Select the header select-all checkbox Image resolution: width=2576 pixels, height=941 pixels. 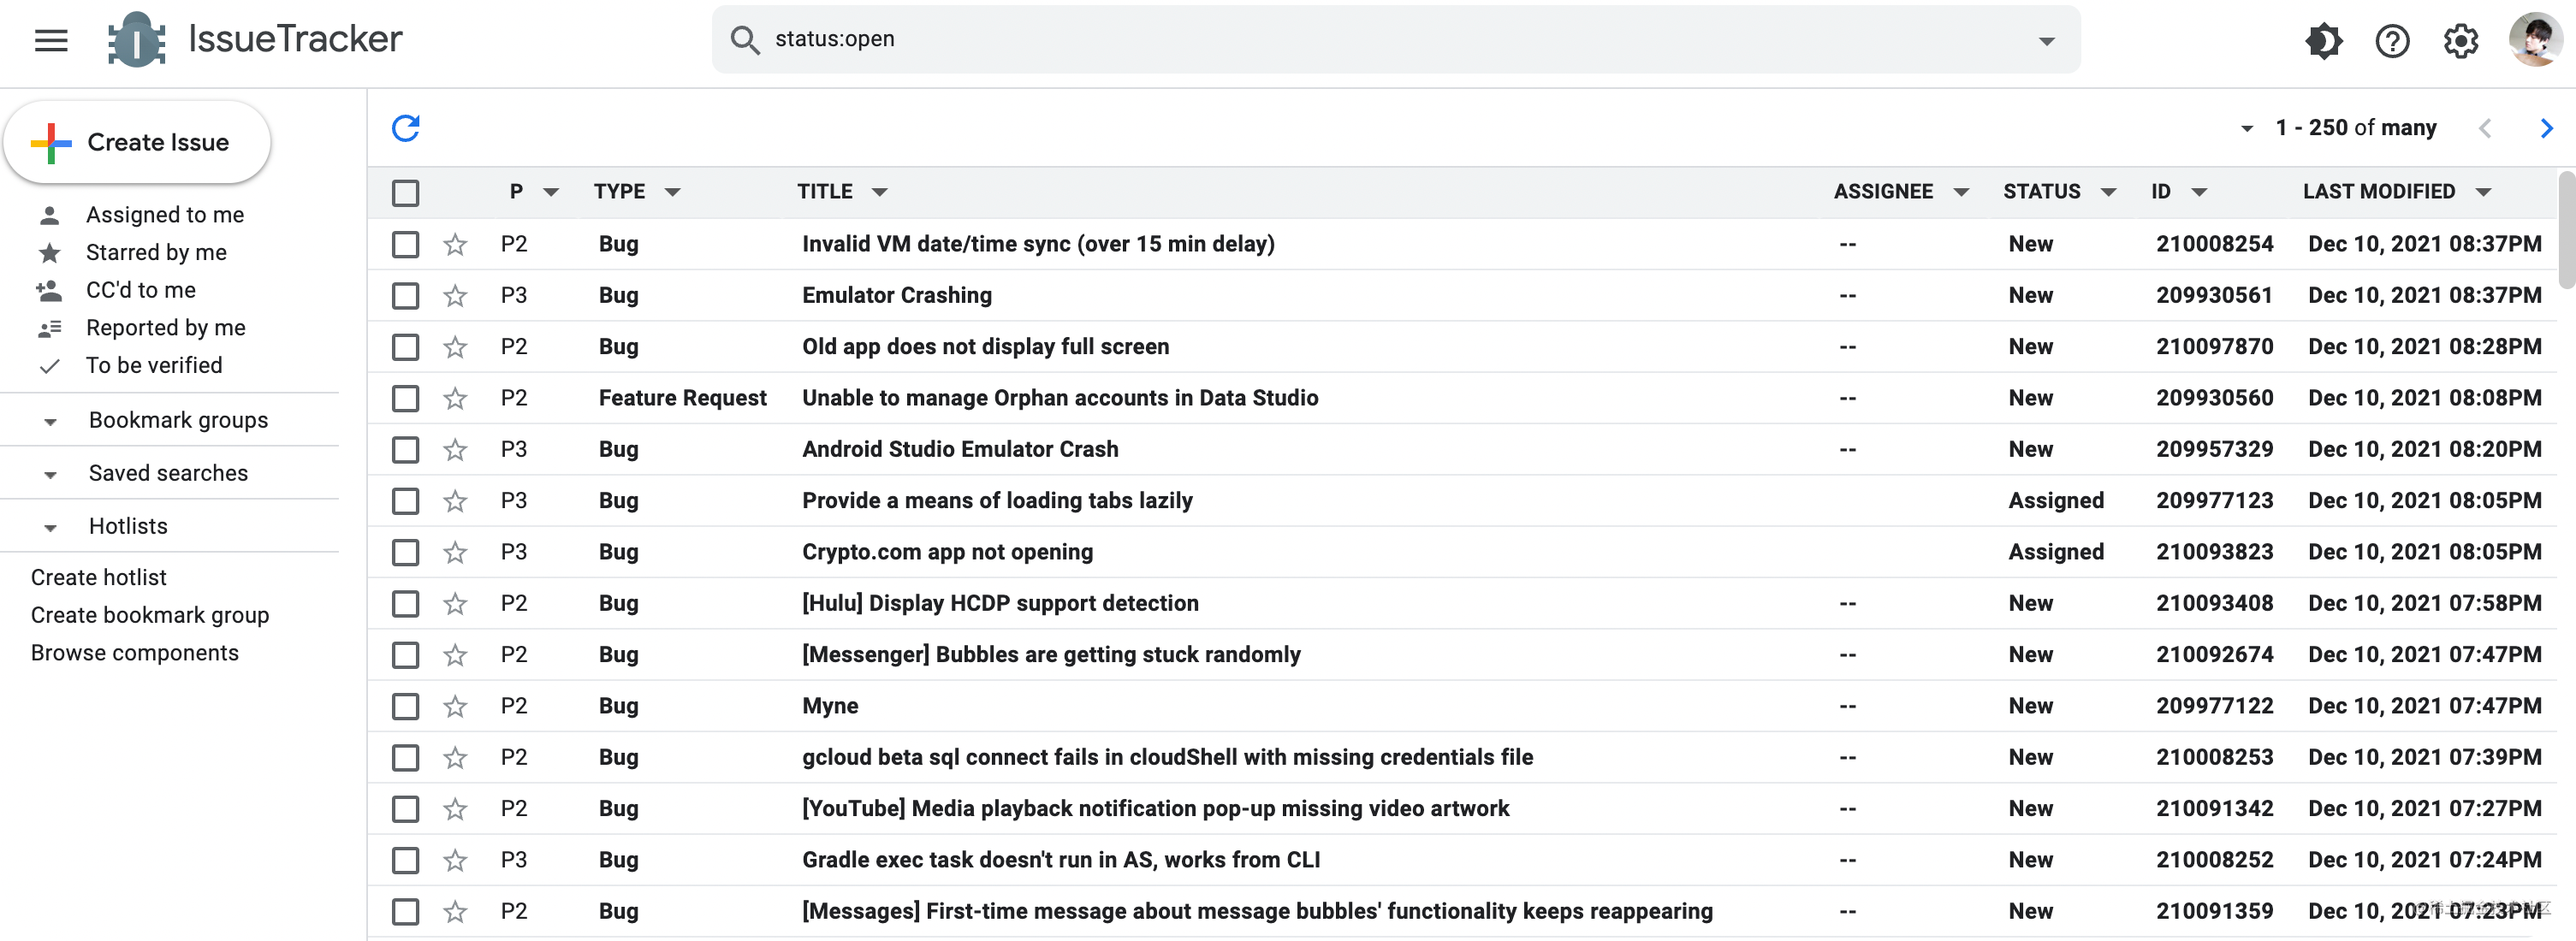[406, 192]
